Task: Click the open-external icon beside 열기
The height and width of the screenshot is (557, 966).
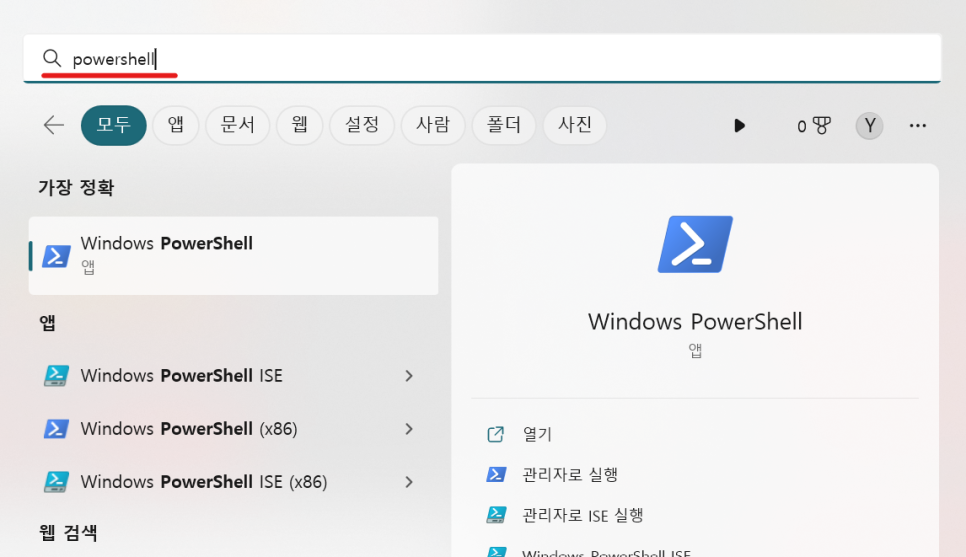Action: [496, 434]
